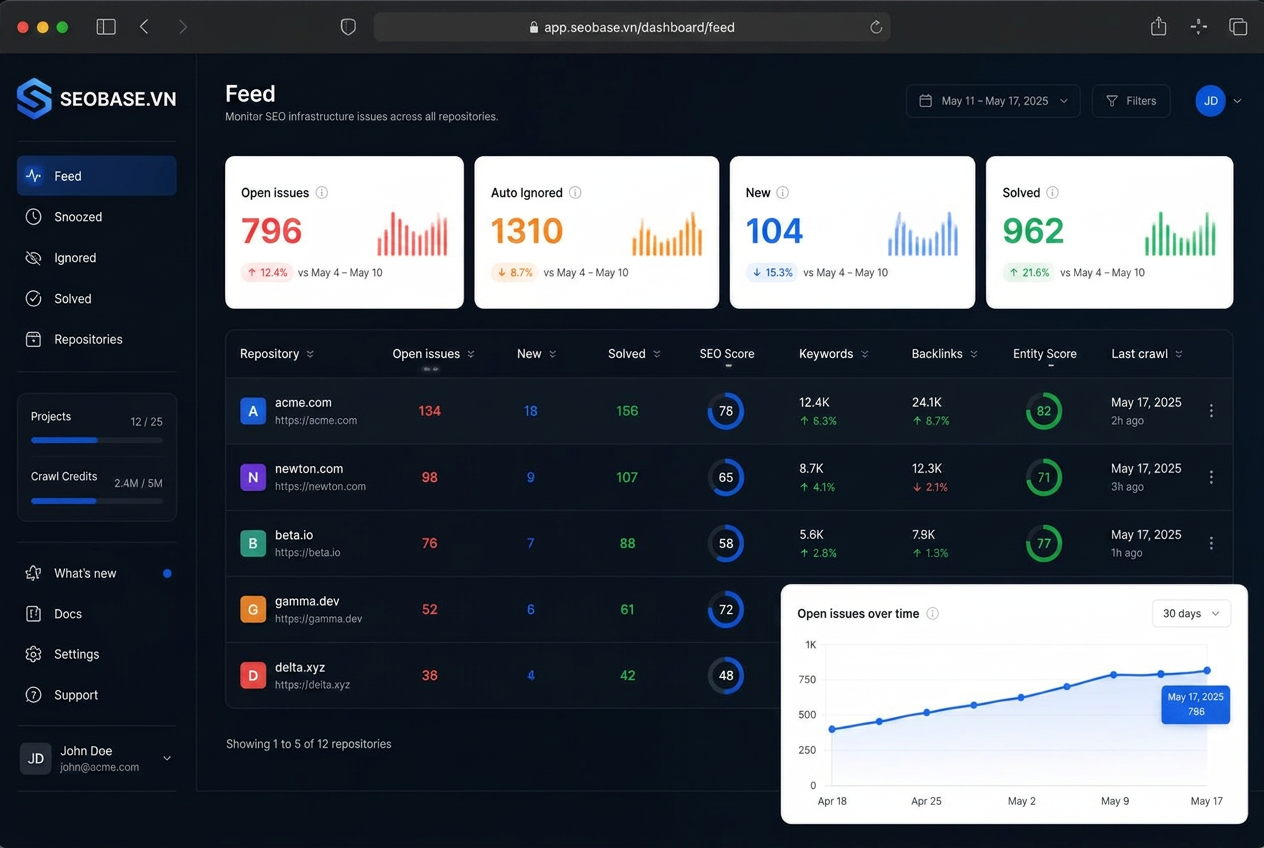Open the Solved sidebar item

pos(97,299)
